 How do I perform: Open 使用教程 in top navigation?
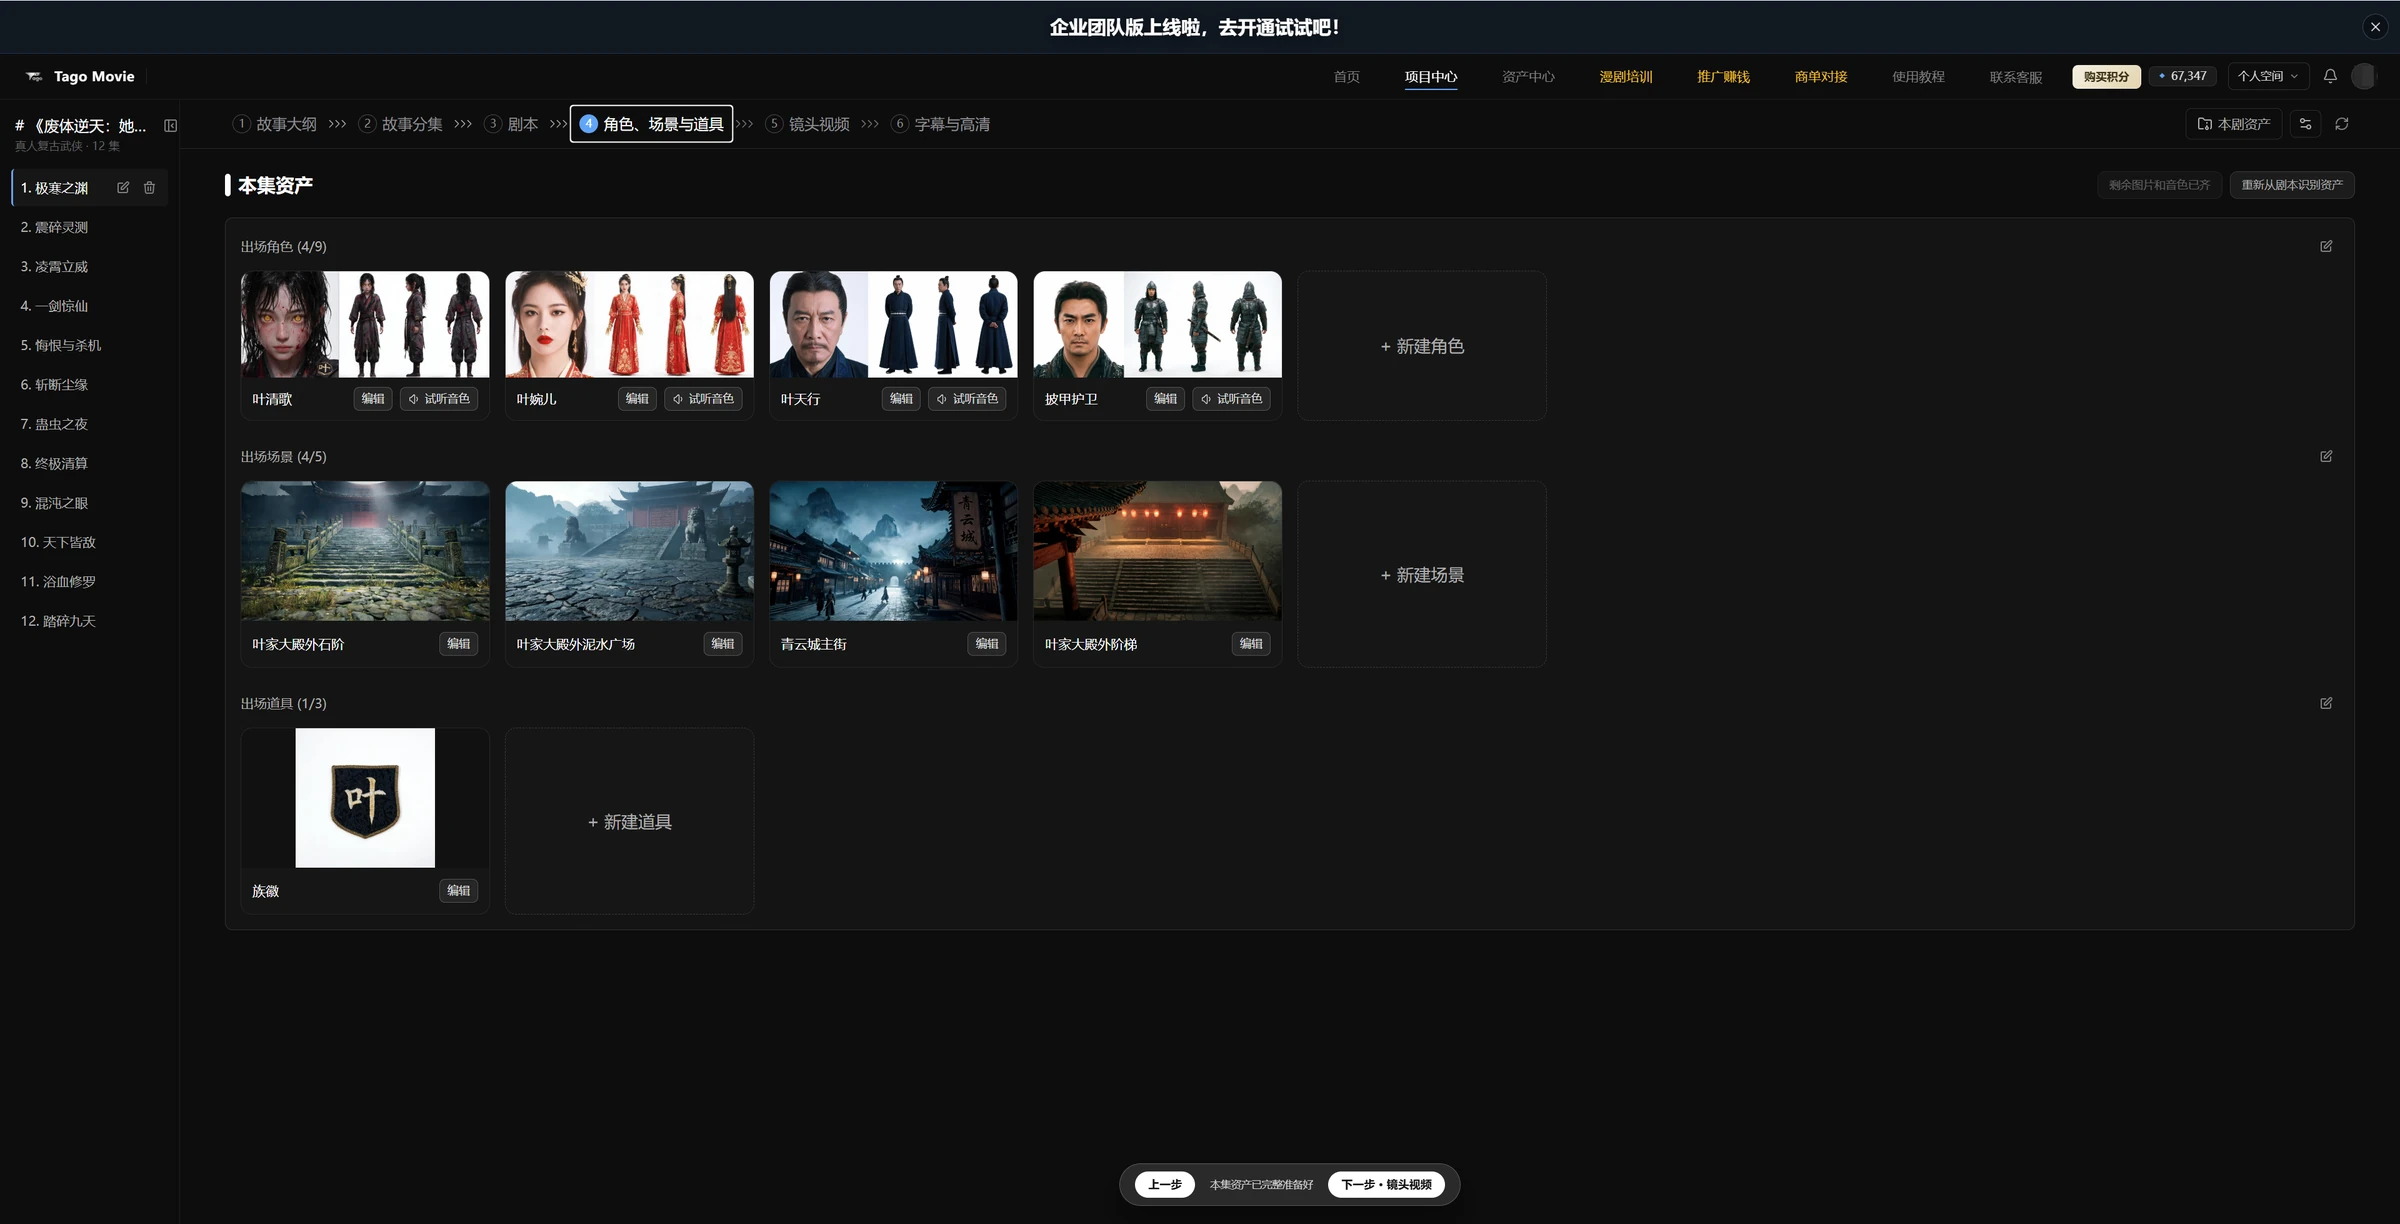coord(1918,77)
